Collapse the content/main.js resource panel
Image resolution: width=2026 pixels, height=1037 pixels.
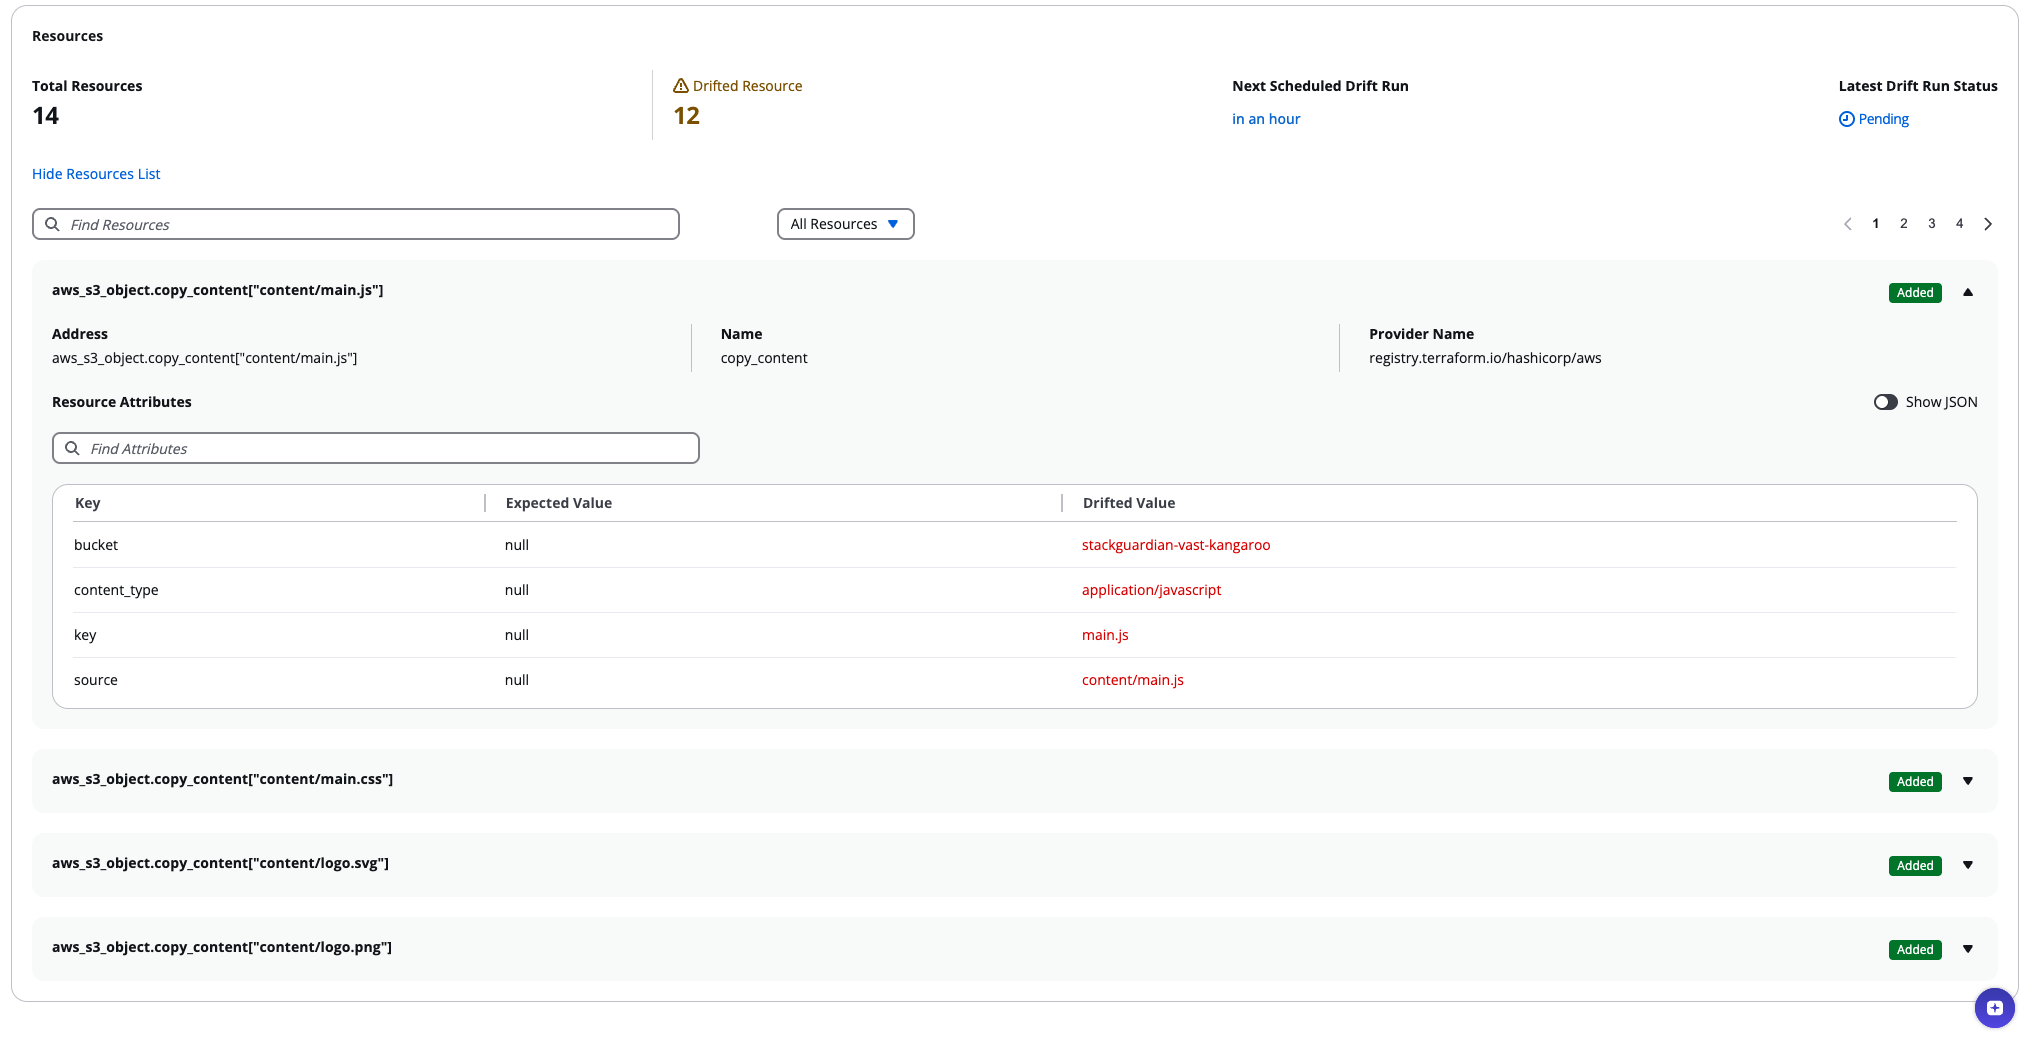(x=1967, y=292)
